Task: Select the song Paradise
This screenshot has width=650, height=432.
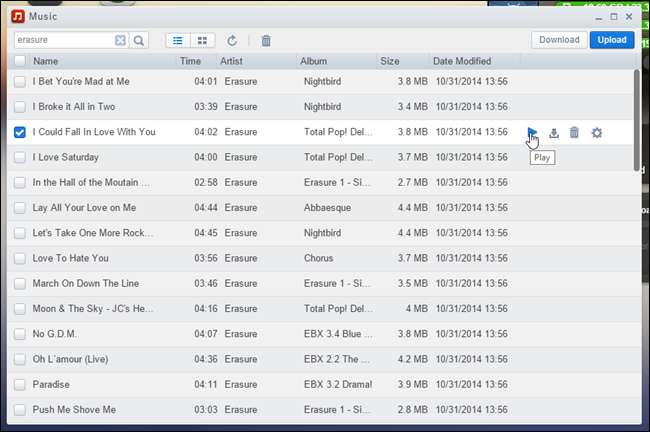Action: [x=51, y=384]
